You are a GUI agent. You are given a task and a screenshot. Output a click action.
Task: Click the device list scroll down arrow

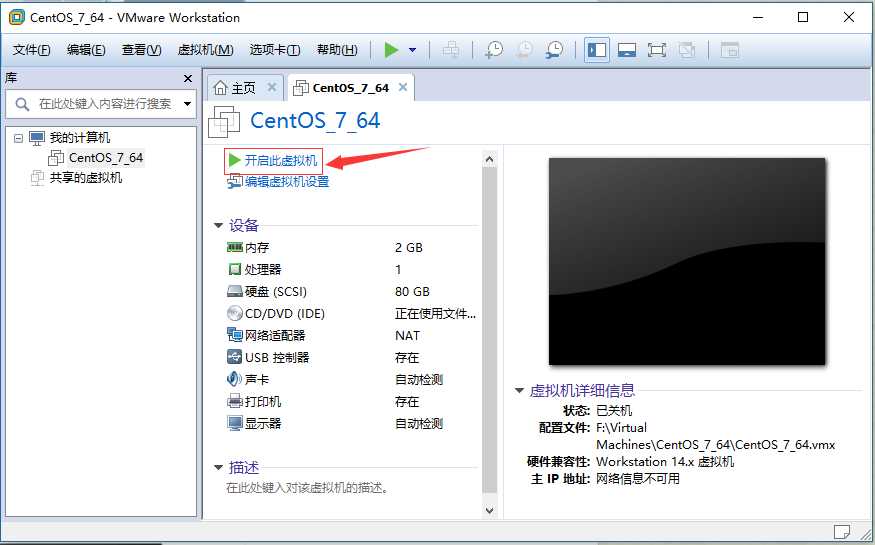point(489,510)
